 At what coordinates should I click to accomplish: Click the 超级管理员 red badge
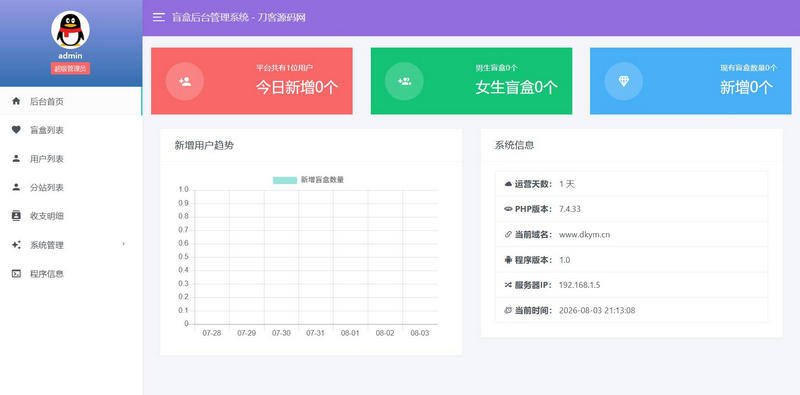[x=70, y=68]
